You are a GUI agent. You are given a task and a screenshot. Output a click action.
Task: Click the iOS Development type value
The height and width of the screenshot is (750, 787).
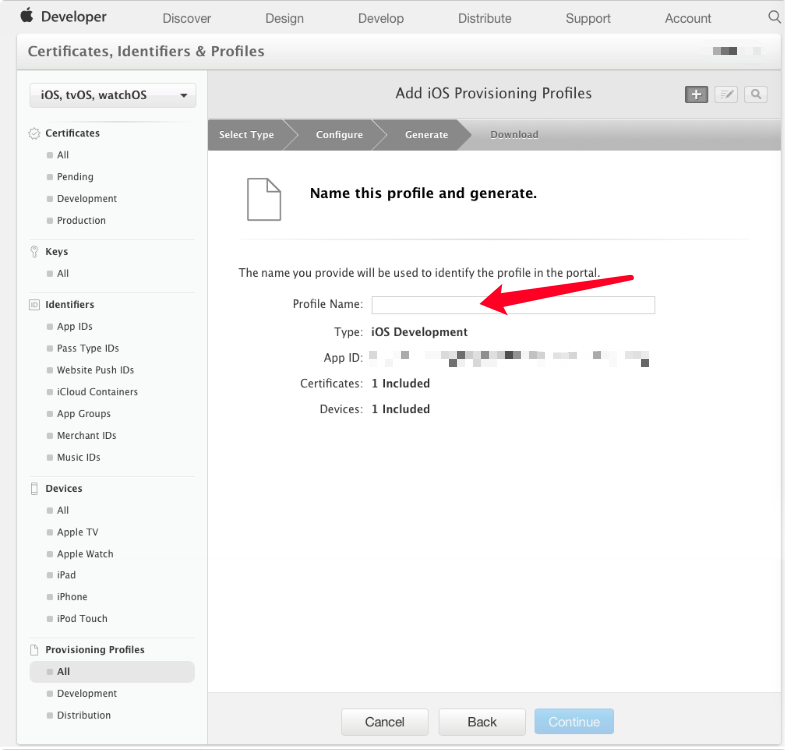click(x=420, y=332)
